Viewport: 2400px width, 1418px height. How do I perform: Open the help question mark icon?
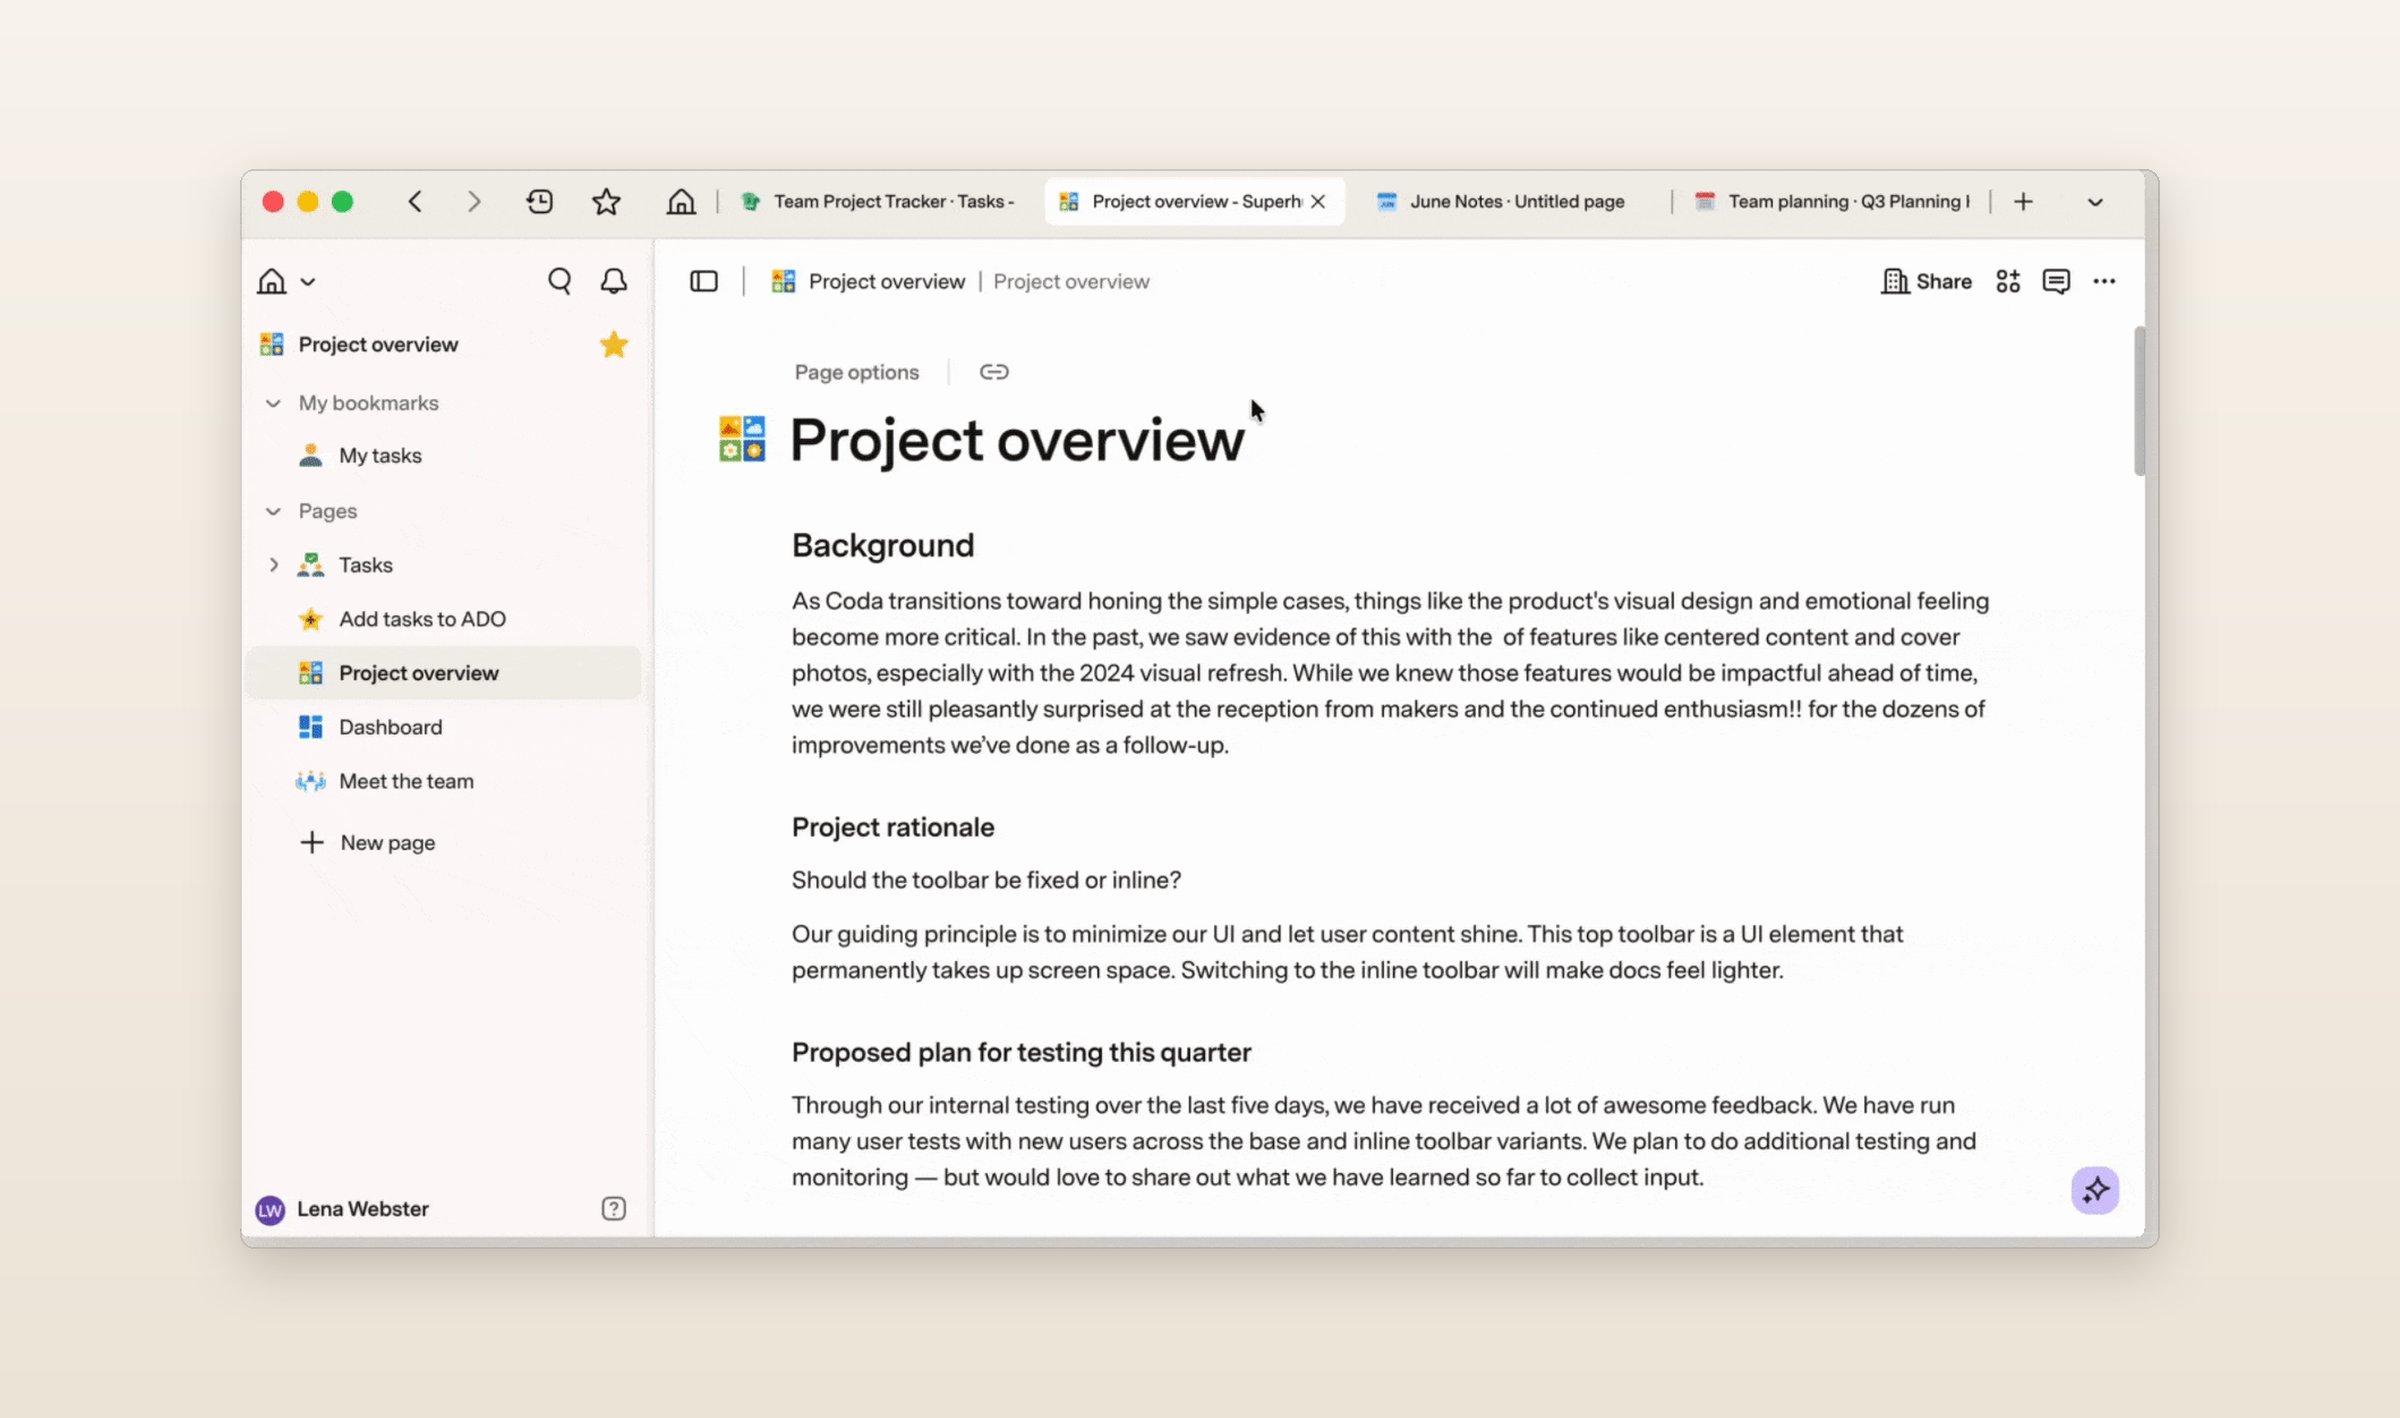click(614, 1209)
